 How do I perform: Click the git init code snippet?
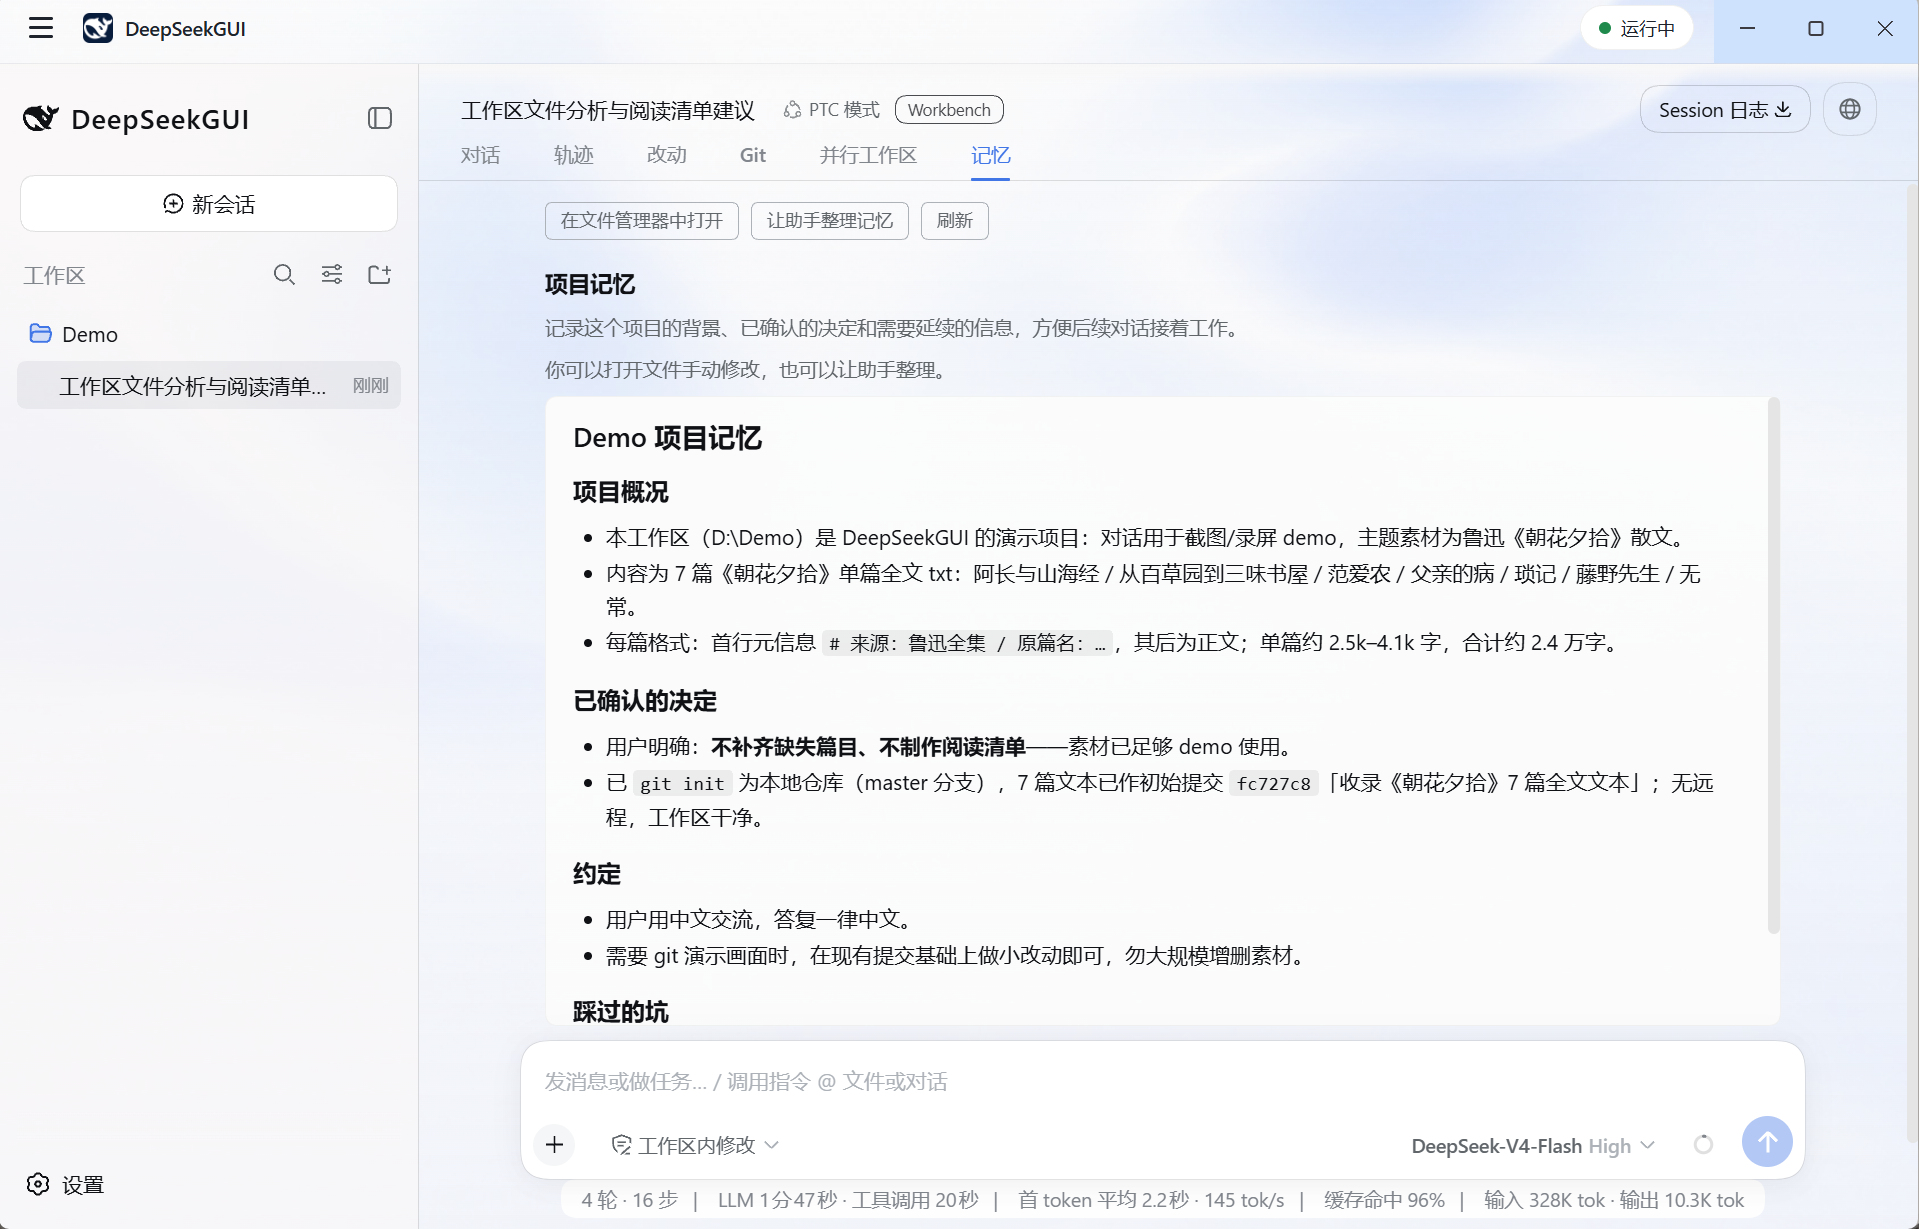tap(682, 784)
